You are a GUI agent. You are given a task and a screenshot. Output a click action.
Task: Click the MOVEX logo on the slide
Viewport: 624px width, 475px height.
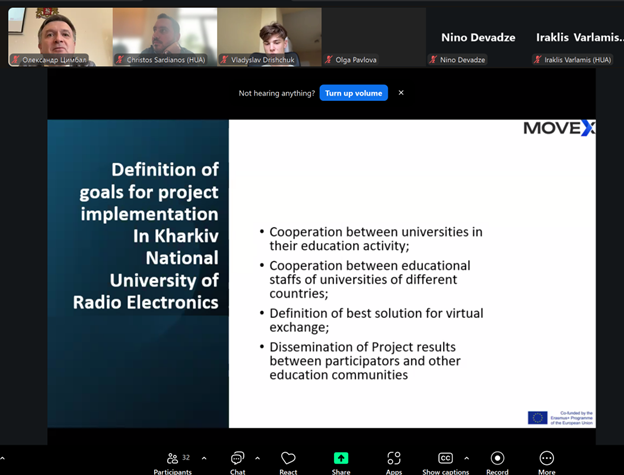tap(558, 128)
